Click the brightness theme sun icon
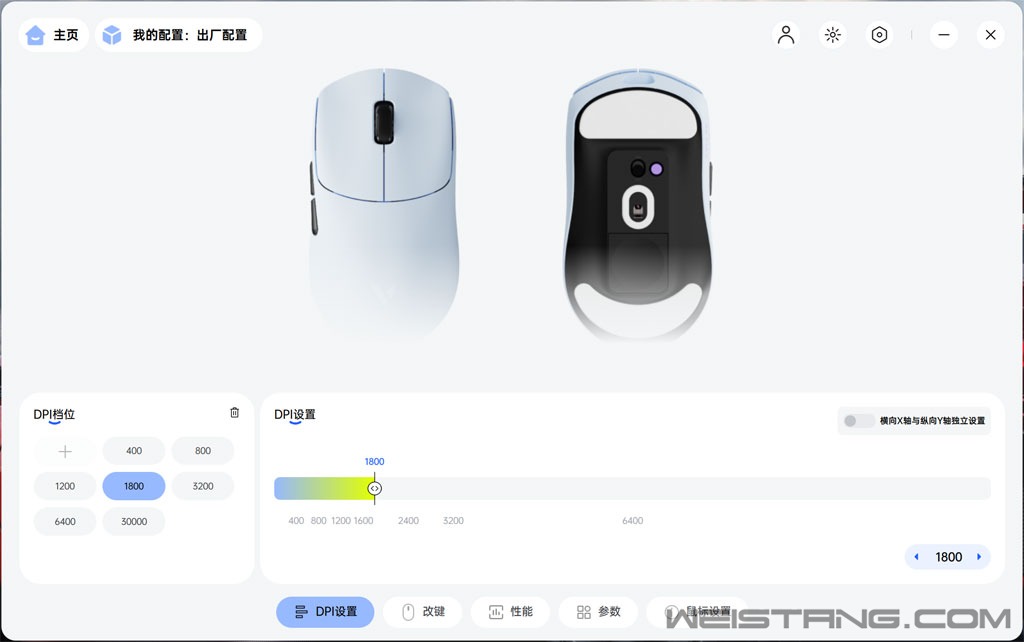 (x=833, y=35)
